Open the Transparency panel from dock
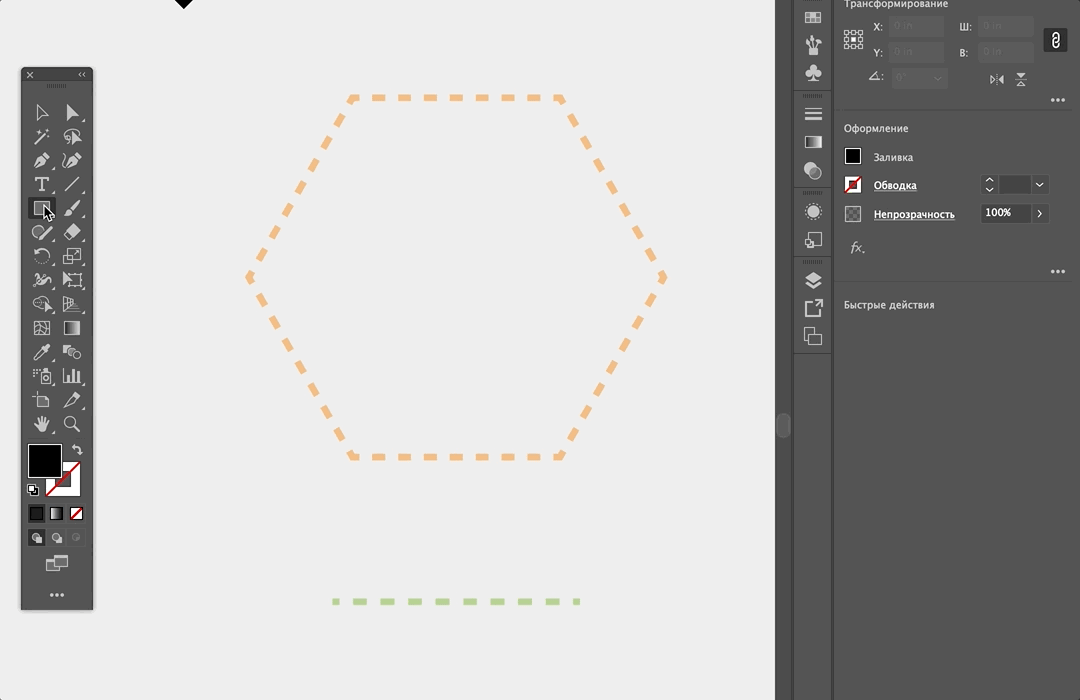 [813, 170]
